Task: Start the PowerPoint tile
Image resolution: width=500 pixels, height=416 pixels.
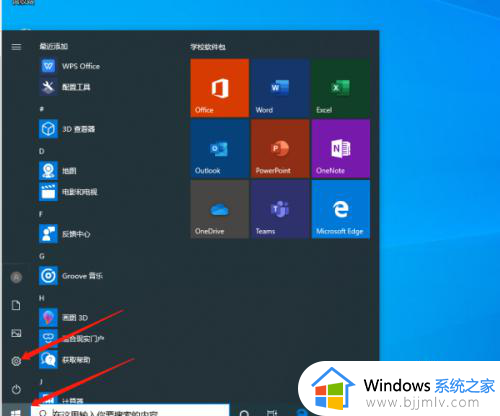Action: point(280,149)
